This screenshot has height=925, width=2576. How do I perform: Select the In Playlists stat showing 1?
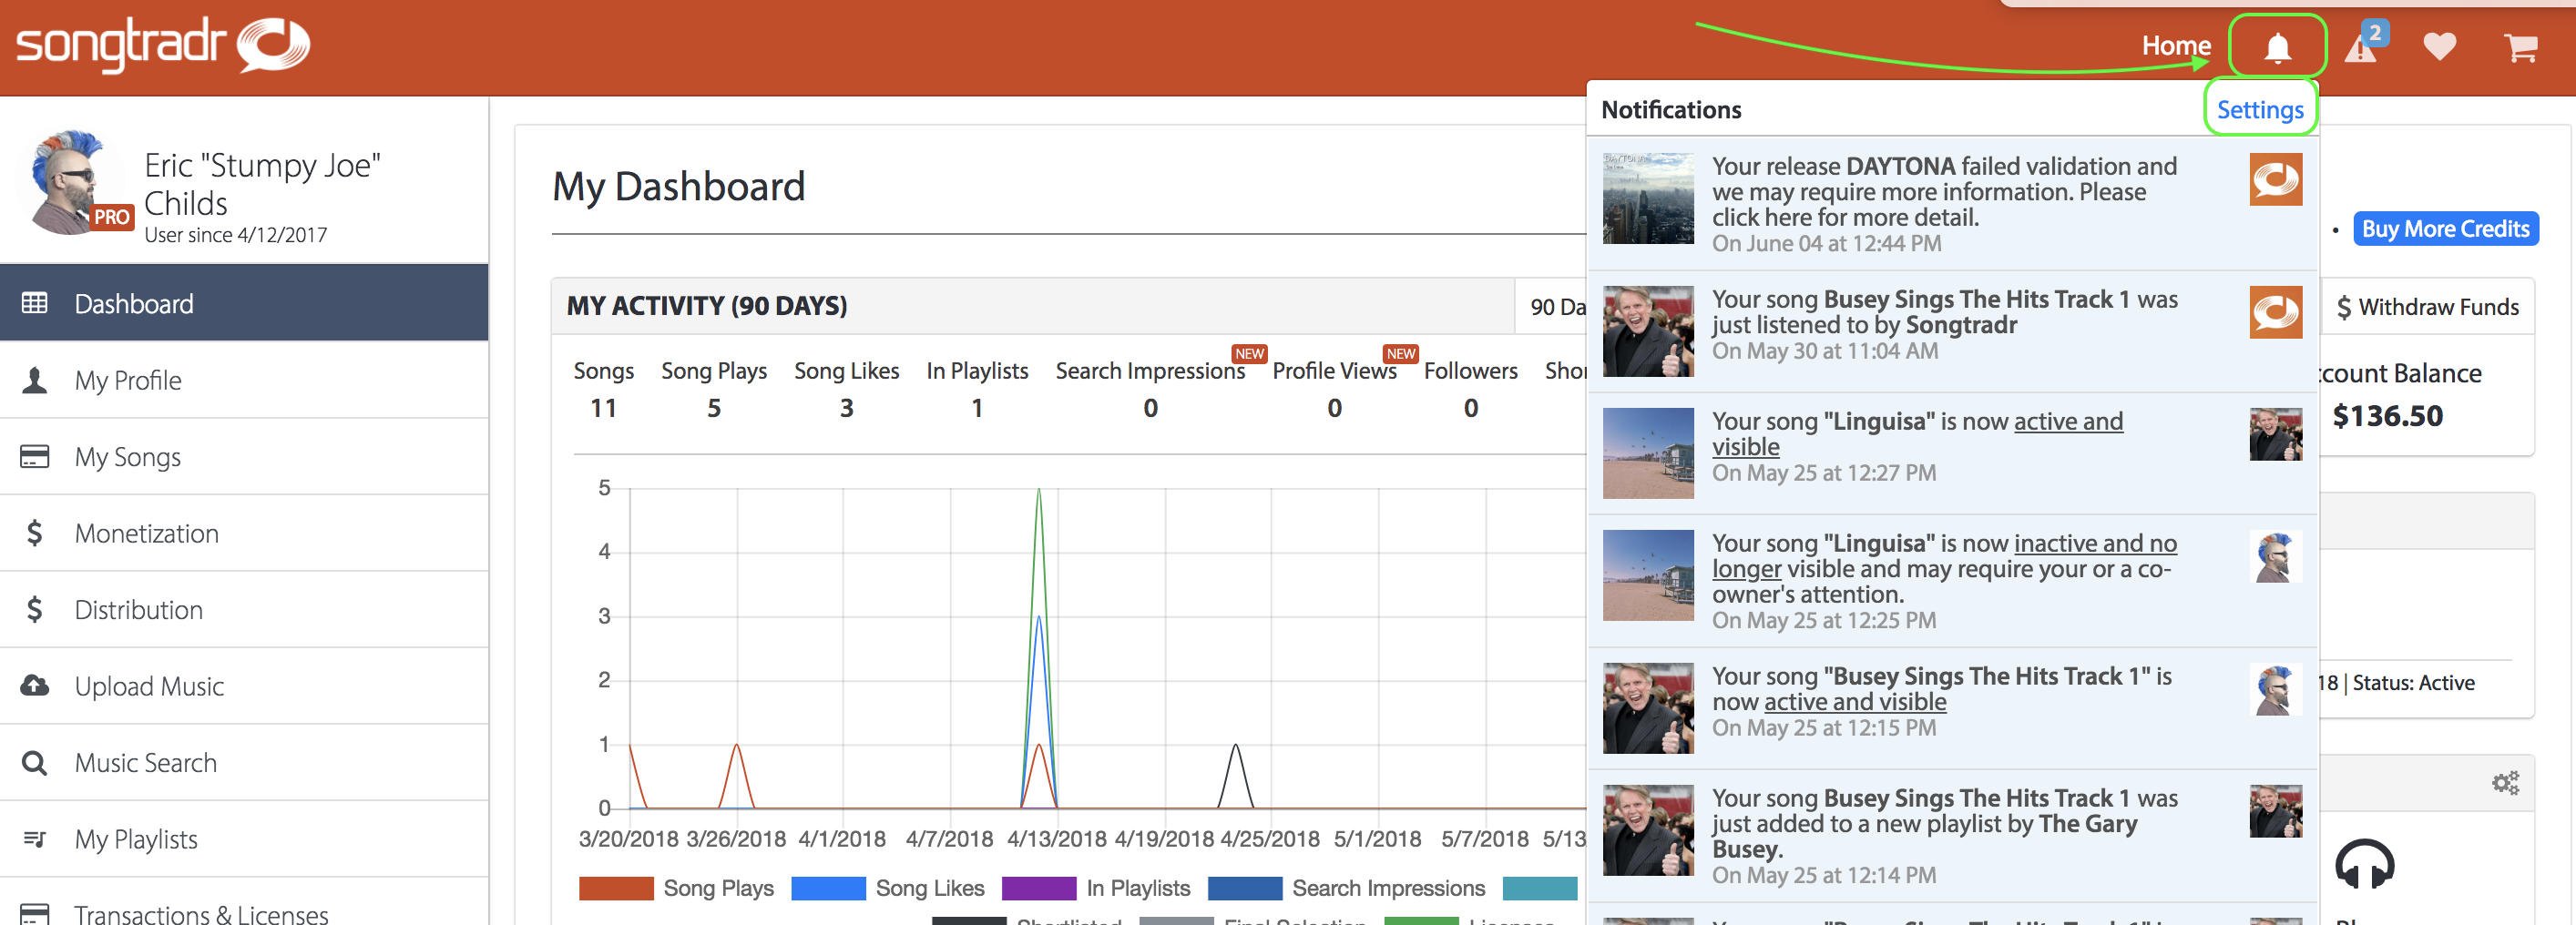click(x=977, y=389)
